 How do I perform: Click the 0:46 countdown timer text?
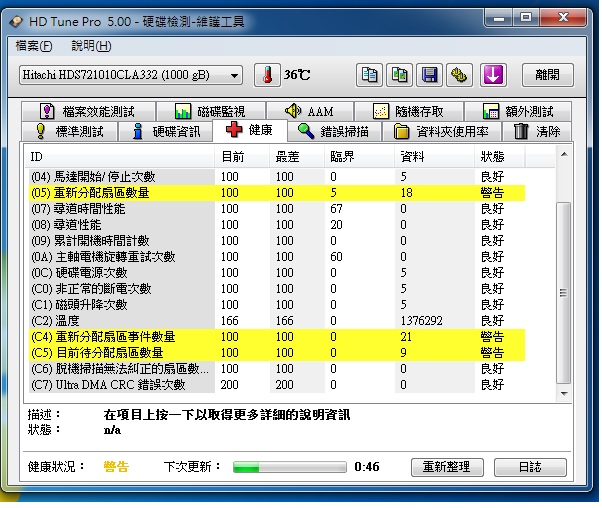(367, 467)
